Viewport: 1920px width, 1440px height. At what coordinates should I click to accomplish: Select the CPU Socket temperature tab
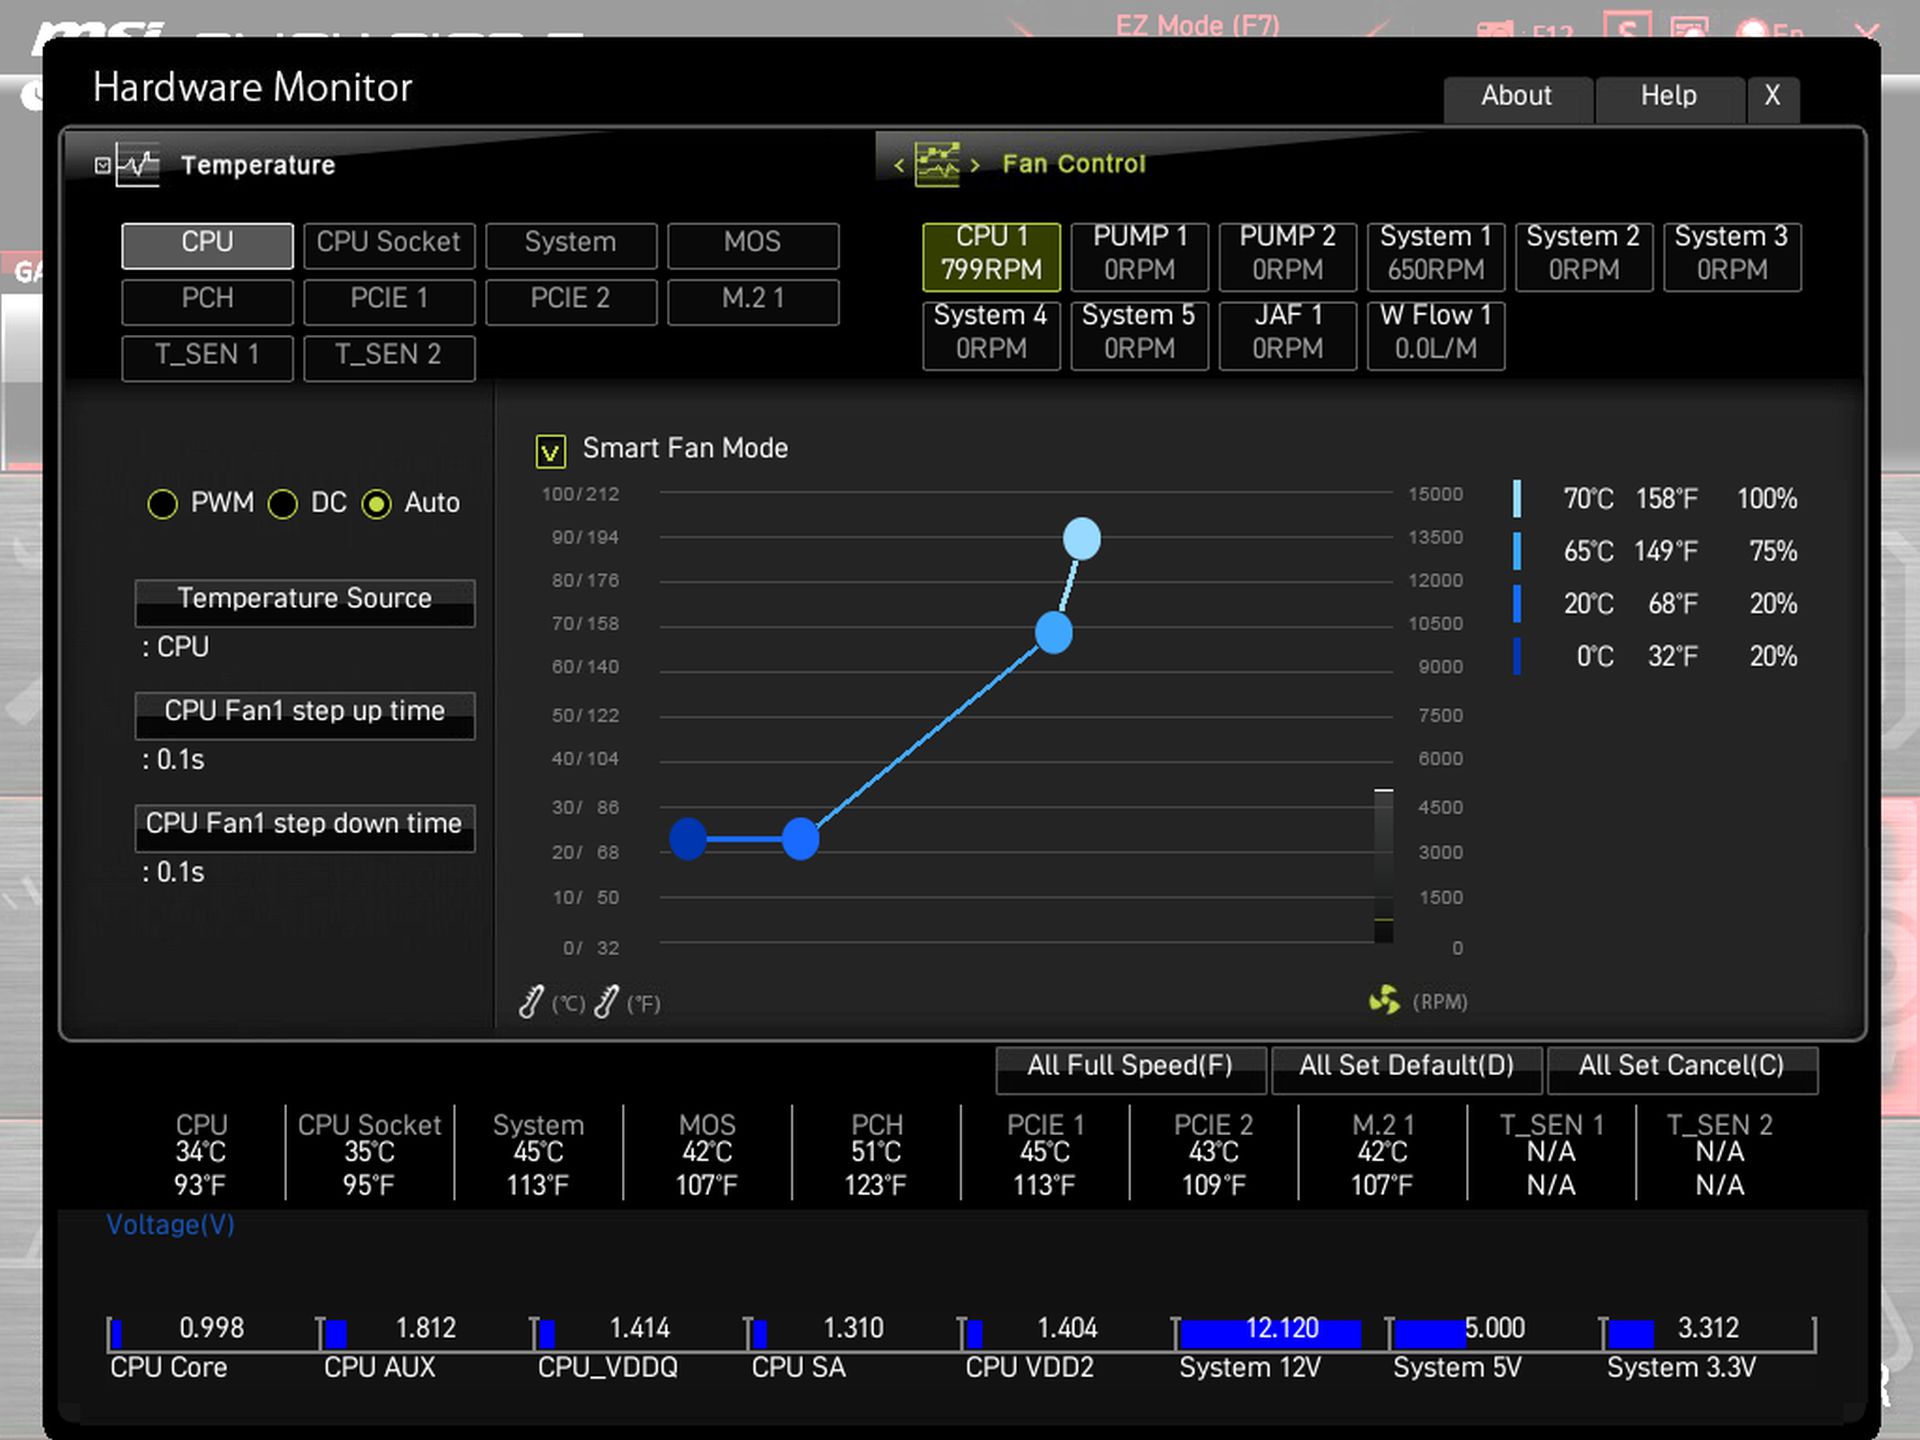click(x=388, y=244)
